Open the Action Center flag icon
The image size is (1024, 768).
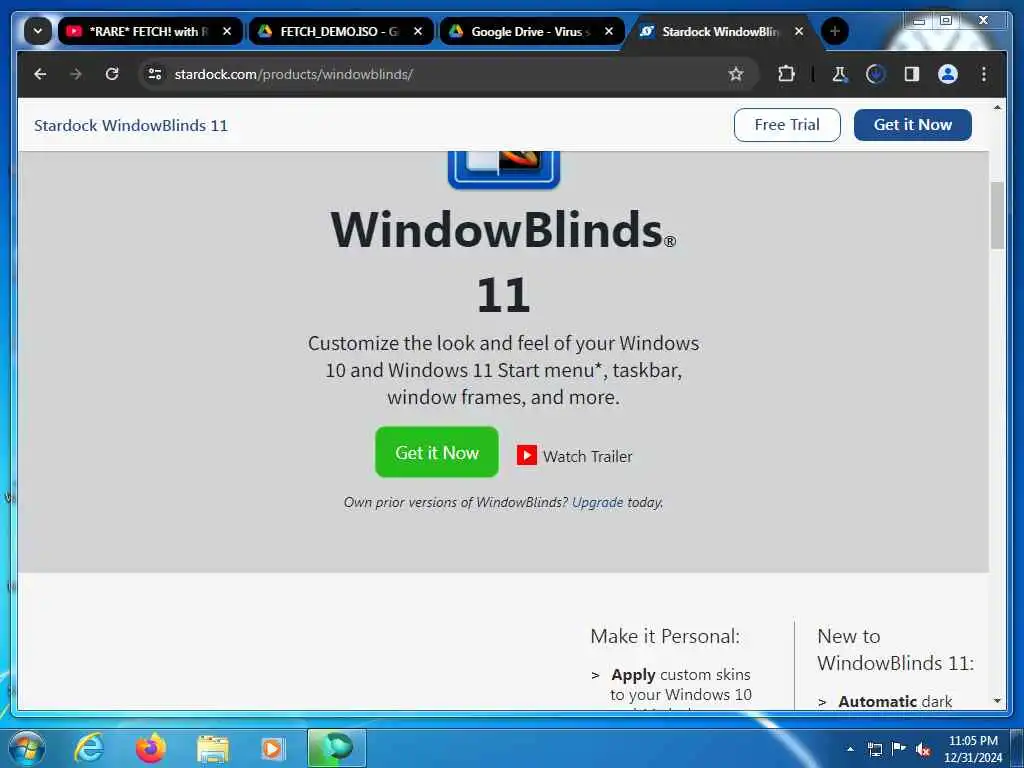coord(899,748)
